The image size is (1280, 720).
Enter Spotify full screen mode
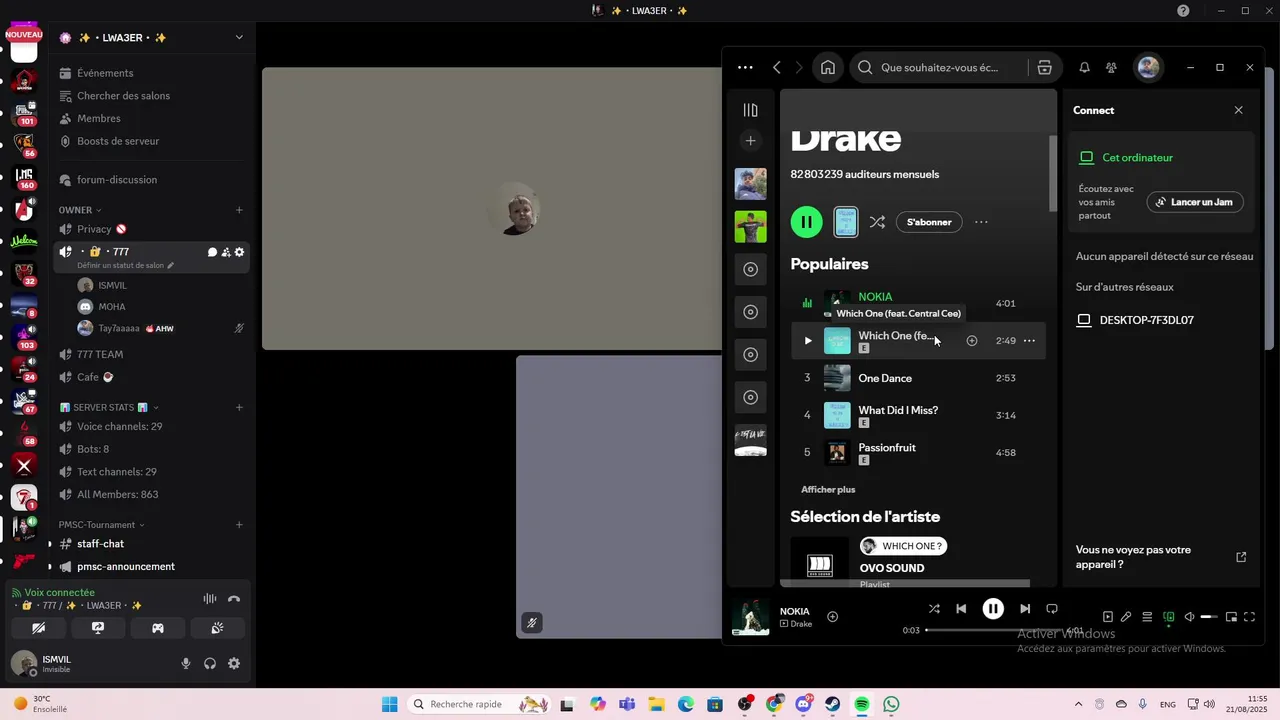(1249, 617)
